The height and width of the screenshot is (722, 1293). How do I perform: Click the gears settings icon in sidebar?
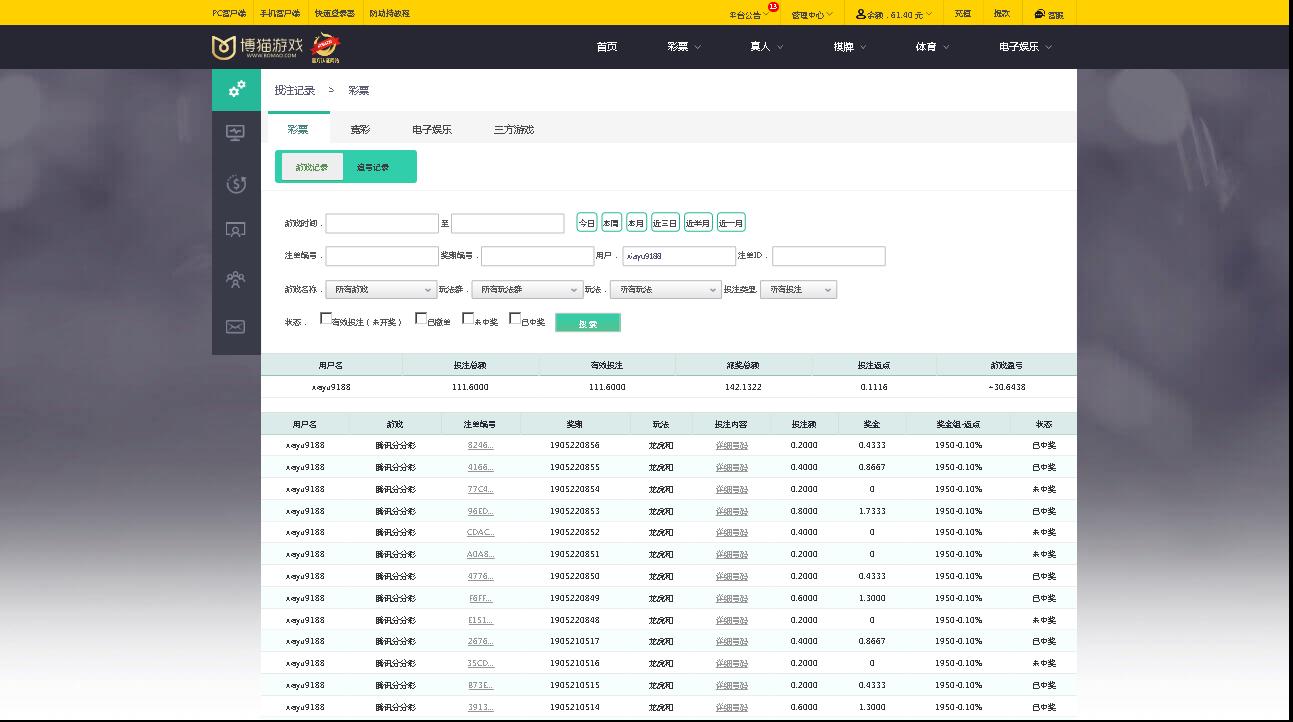(x=236, y=90)
